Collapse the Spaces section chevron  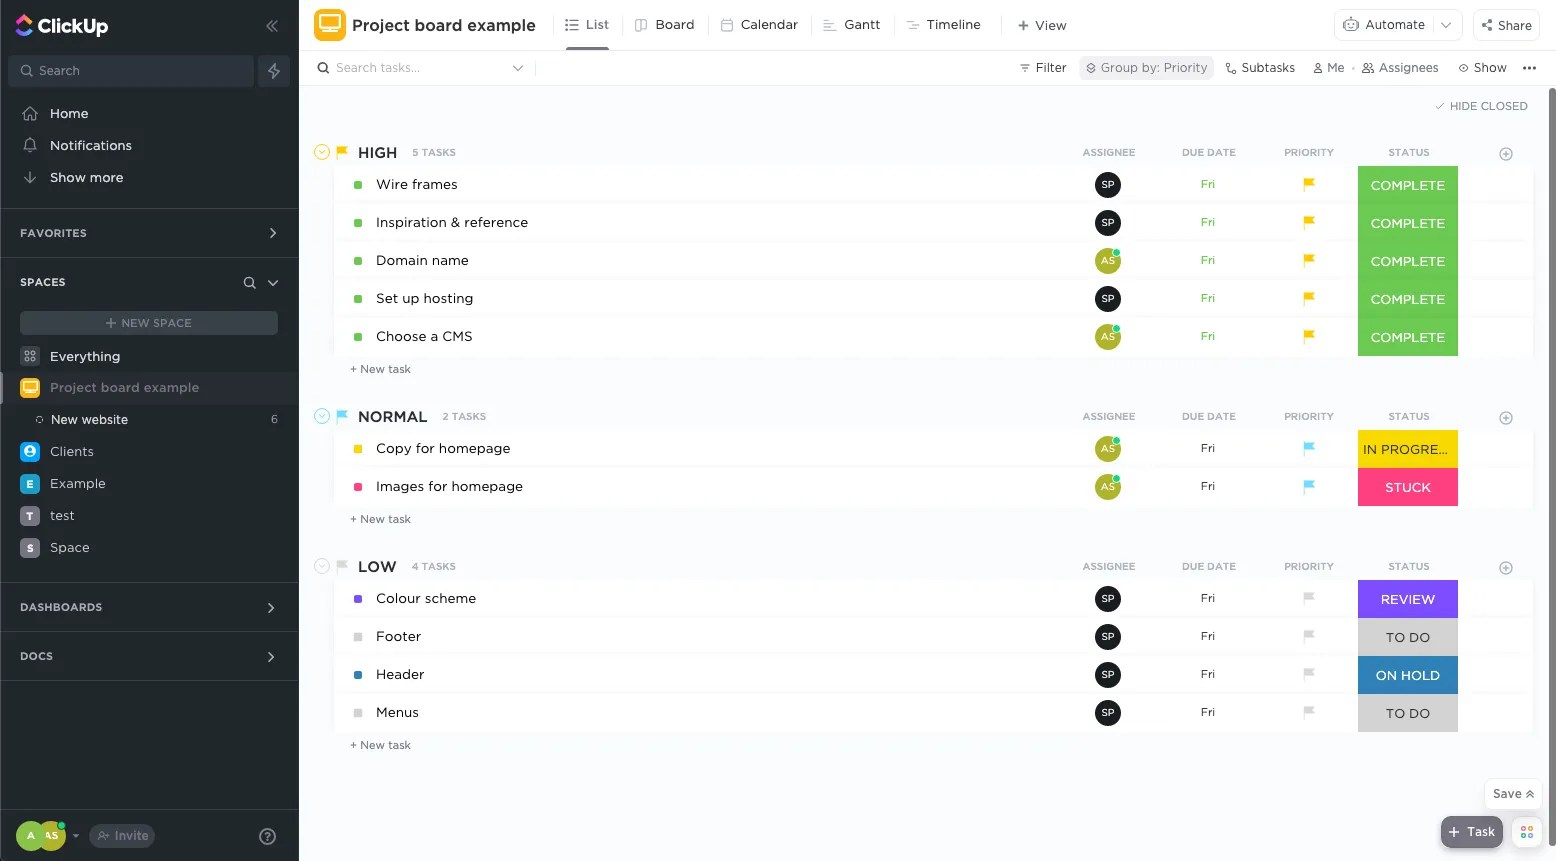tap(272, 282)
